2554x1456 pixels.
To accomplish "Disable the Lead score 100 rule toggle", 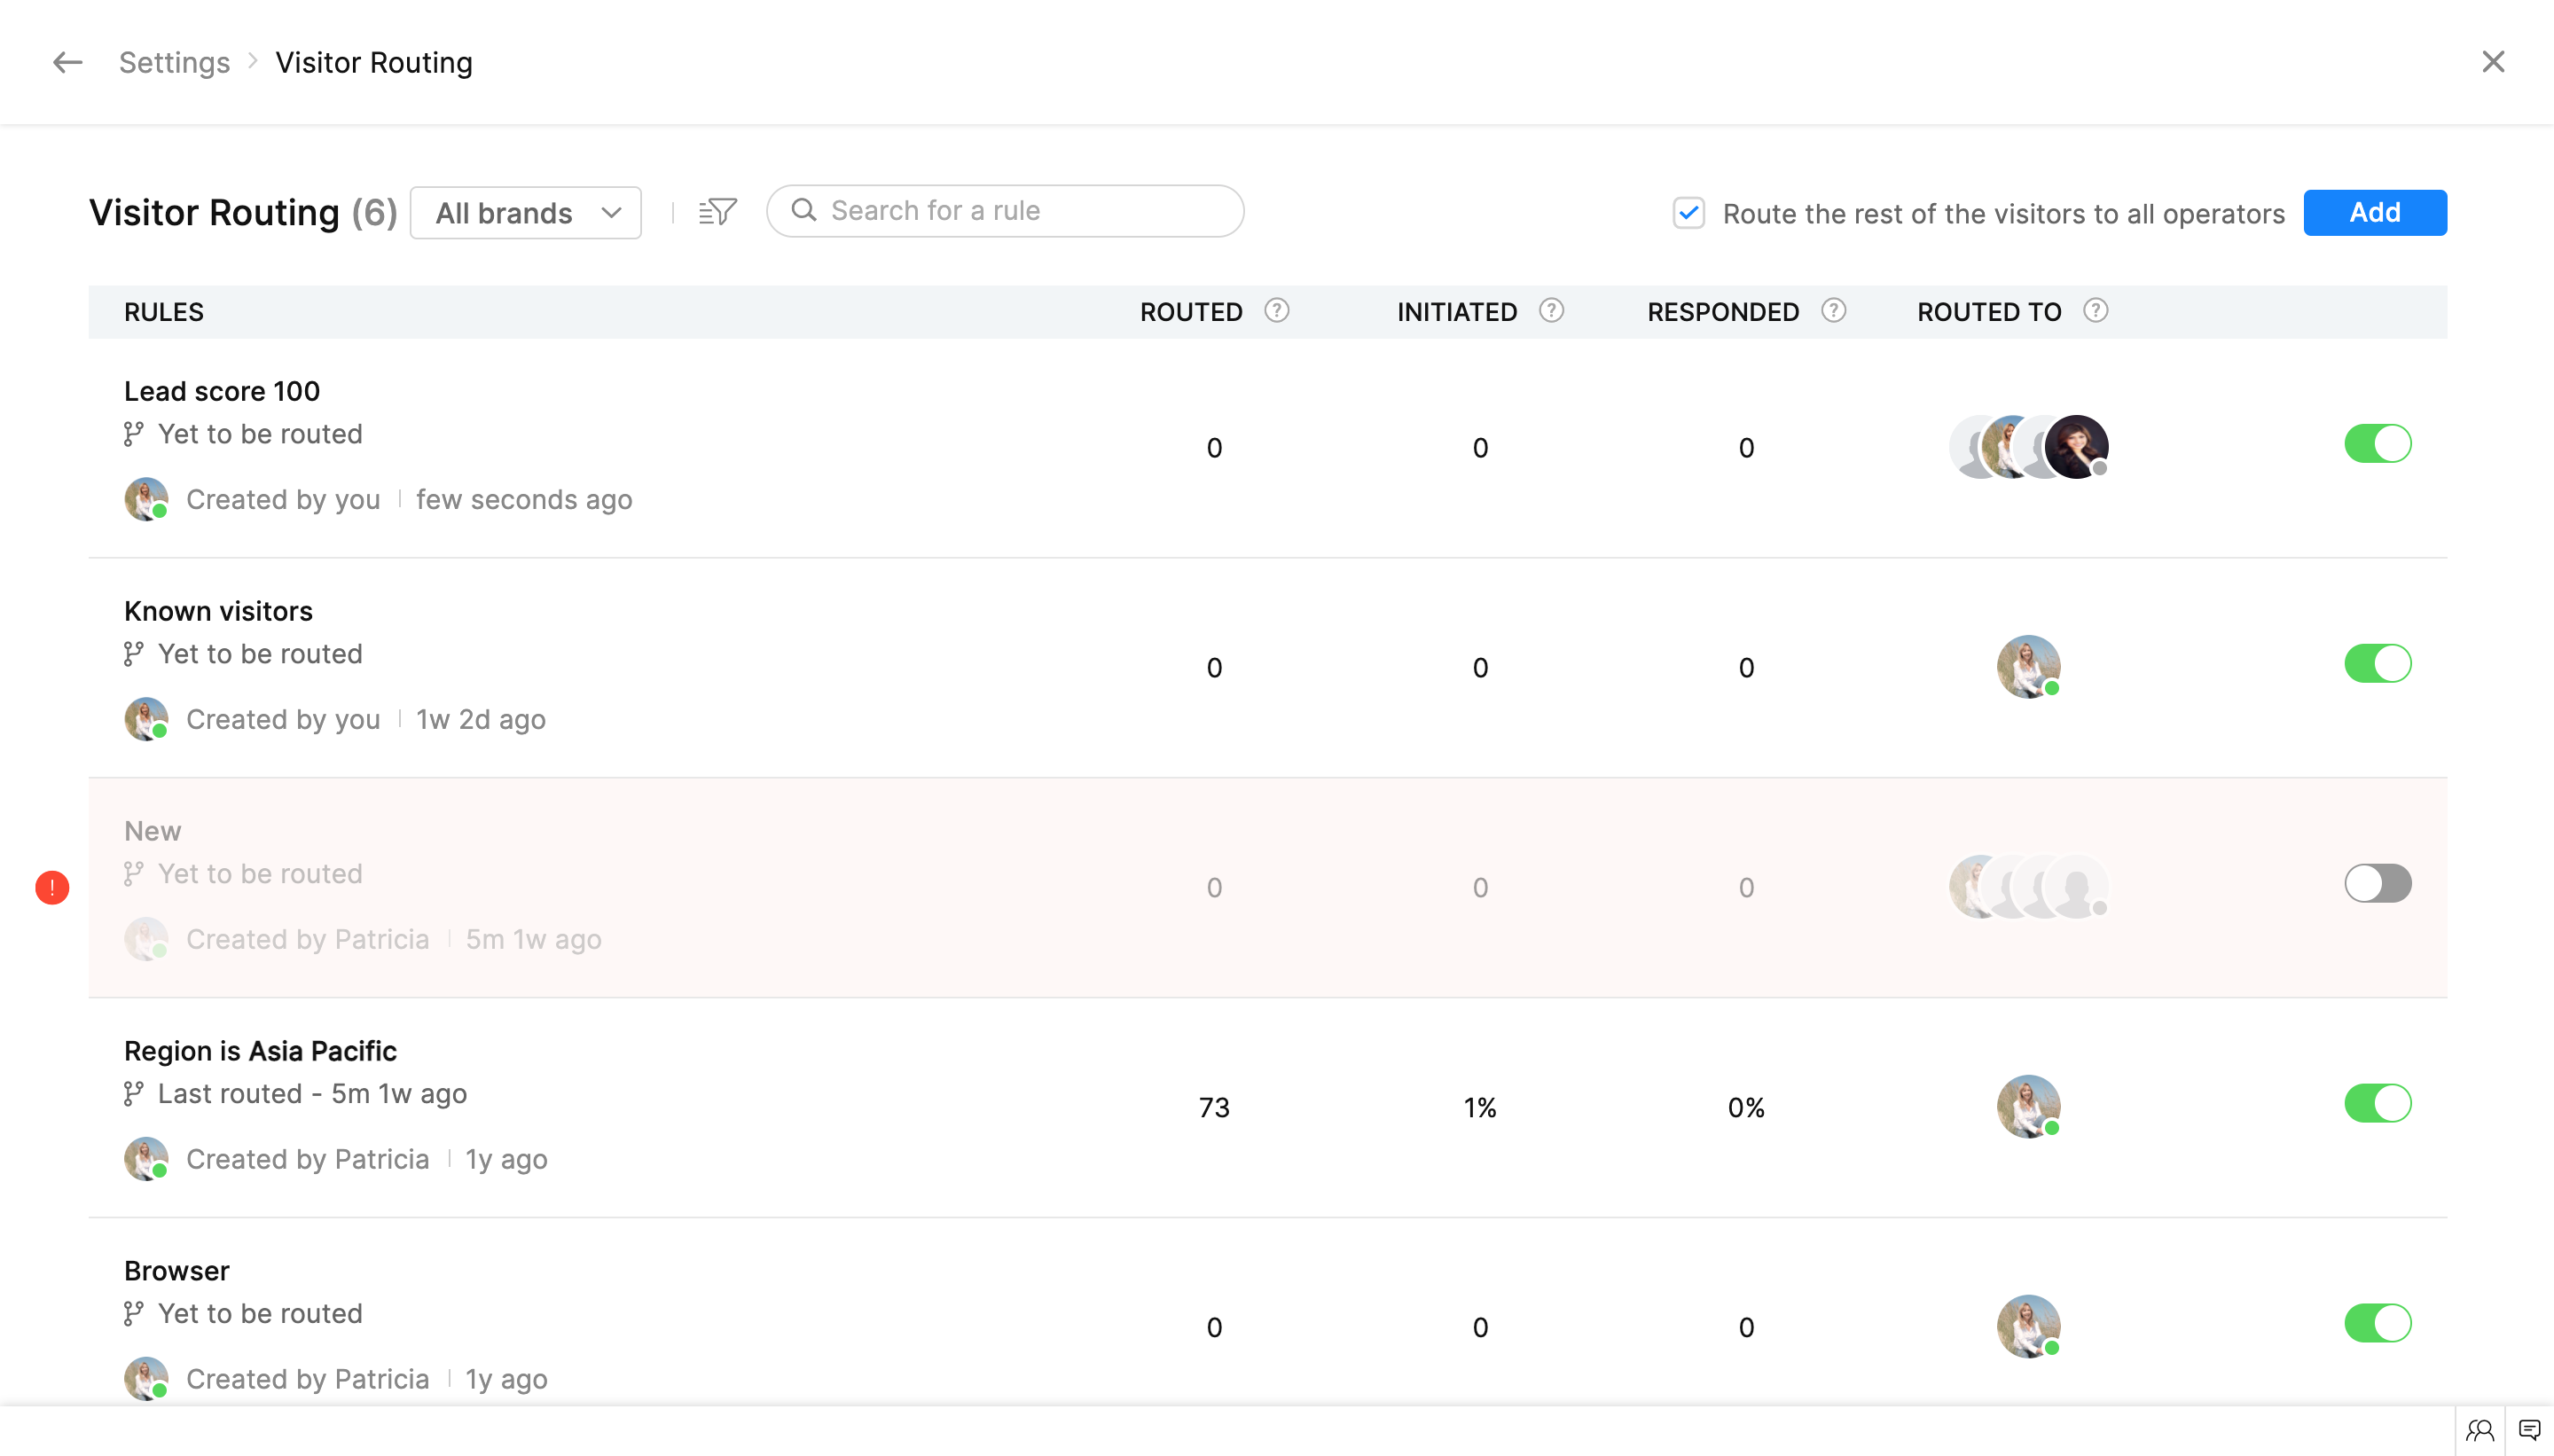I will pos(2377,444).
